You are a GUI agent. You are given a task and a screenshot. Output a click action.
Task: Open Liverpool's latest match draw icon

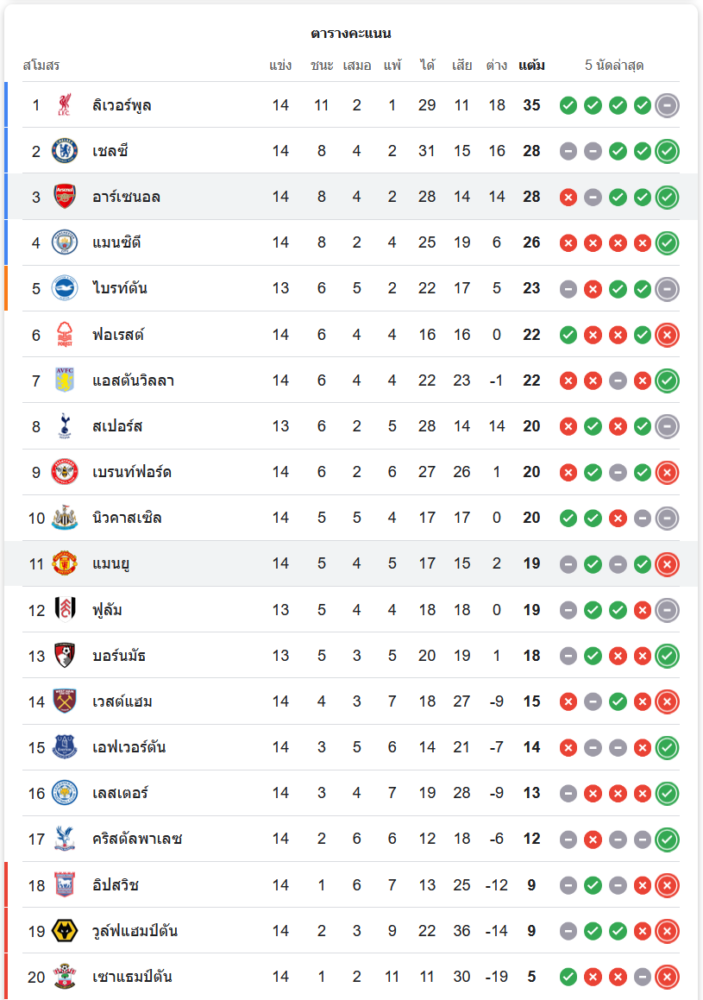(x=667, y=105)
